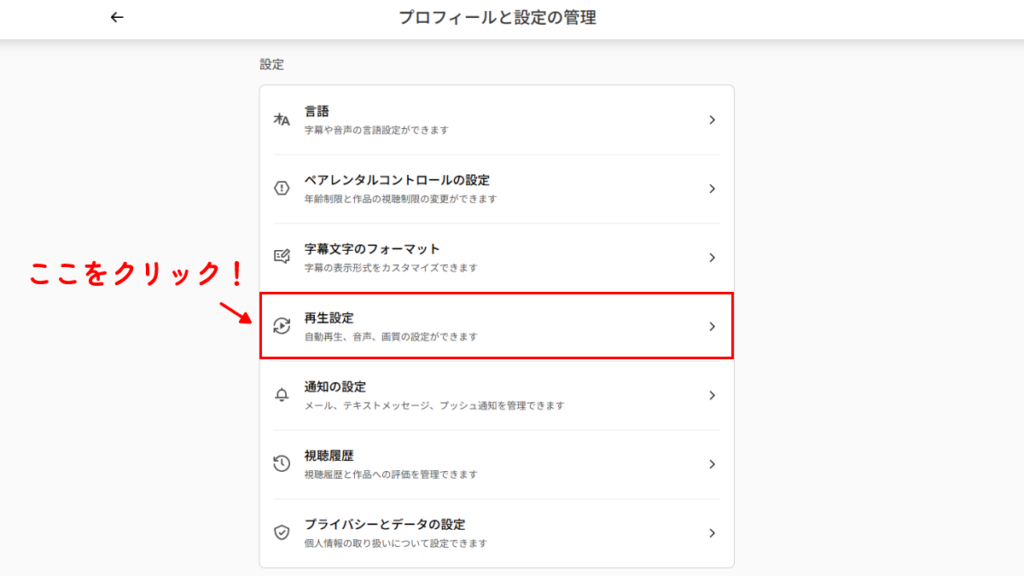Click the notification bell icon
The width and height of the screenshot is (1024, 576).
click(281, 396)
